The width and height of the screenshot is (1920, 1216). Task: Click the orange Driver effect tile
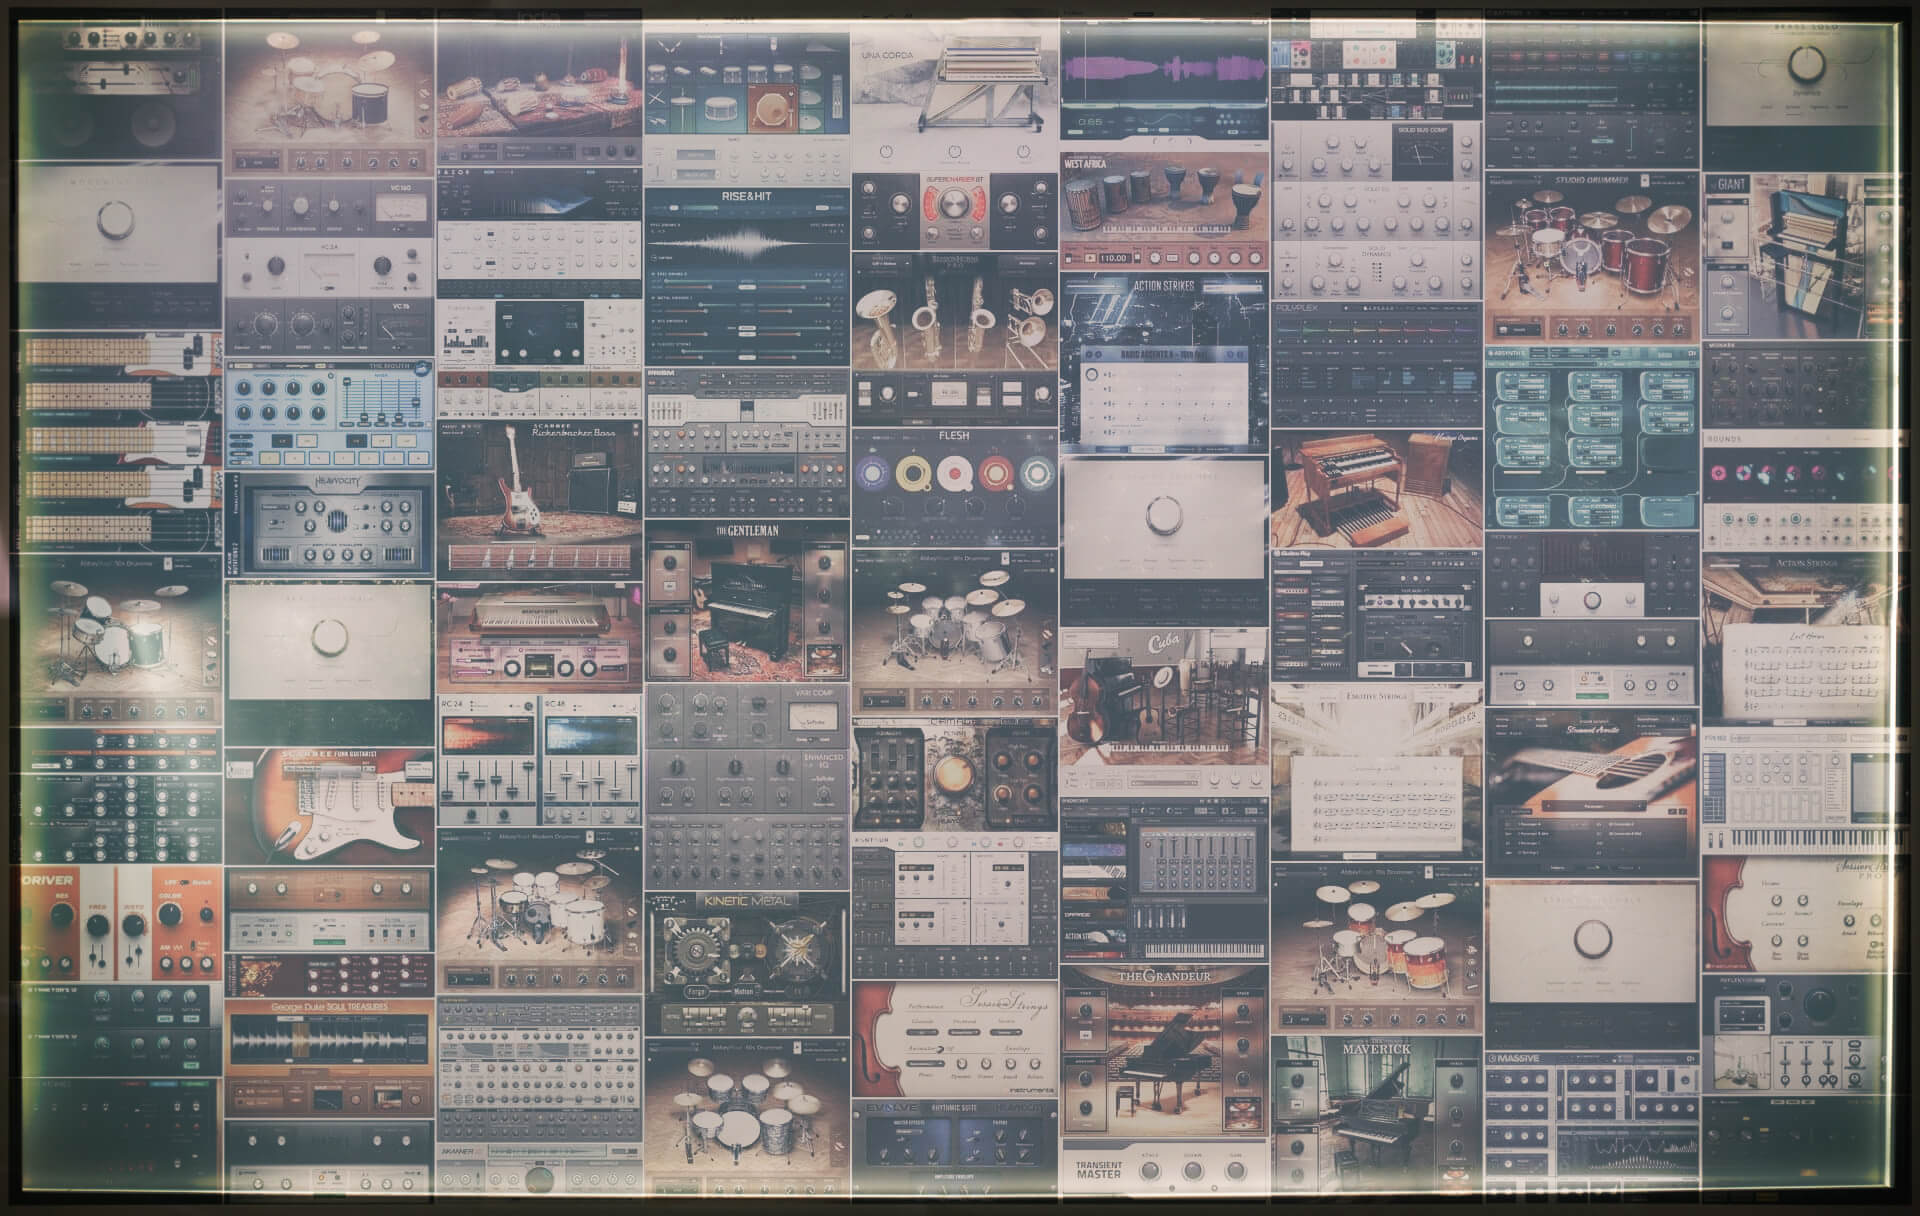(119, 921)
